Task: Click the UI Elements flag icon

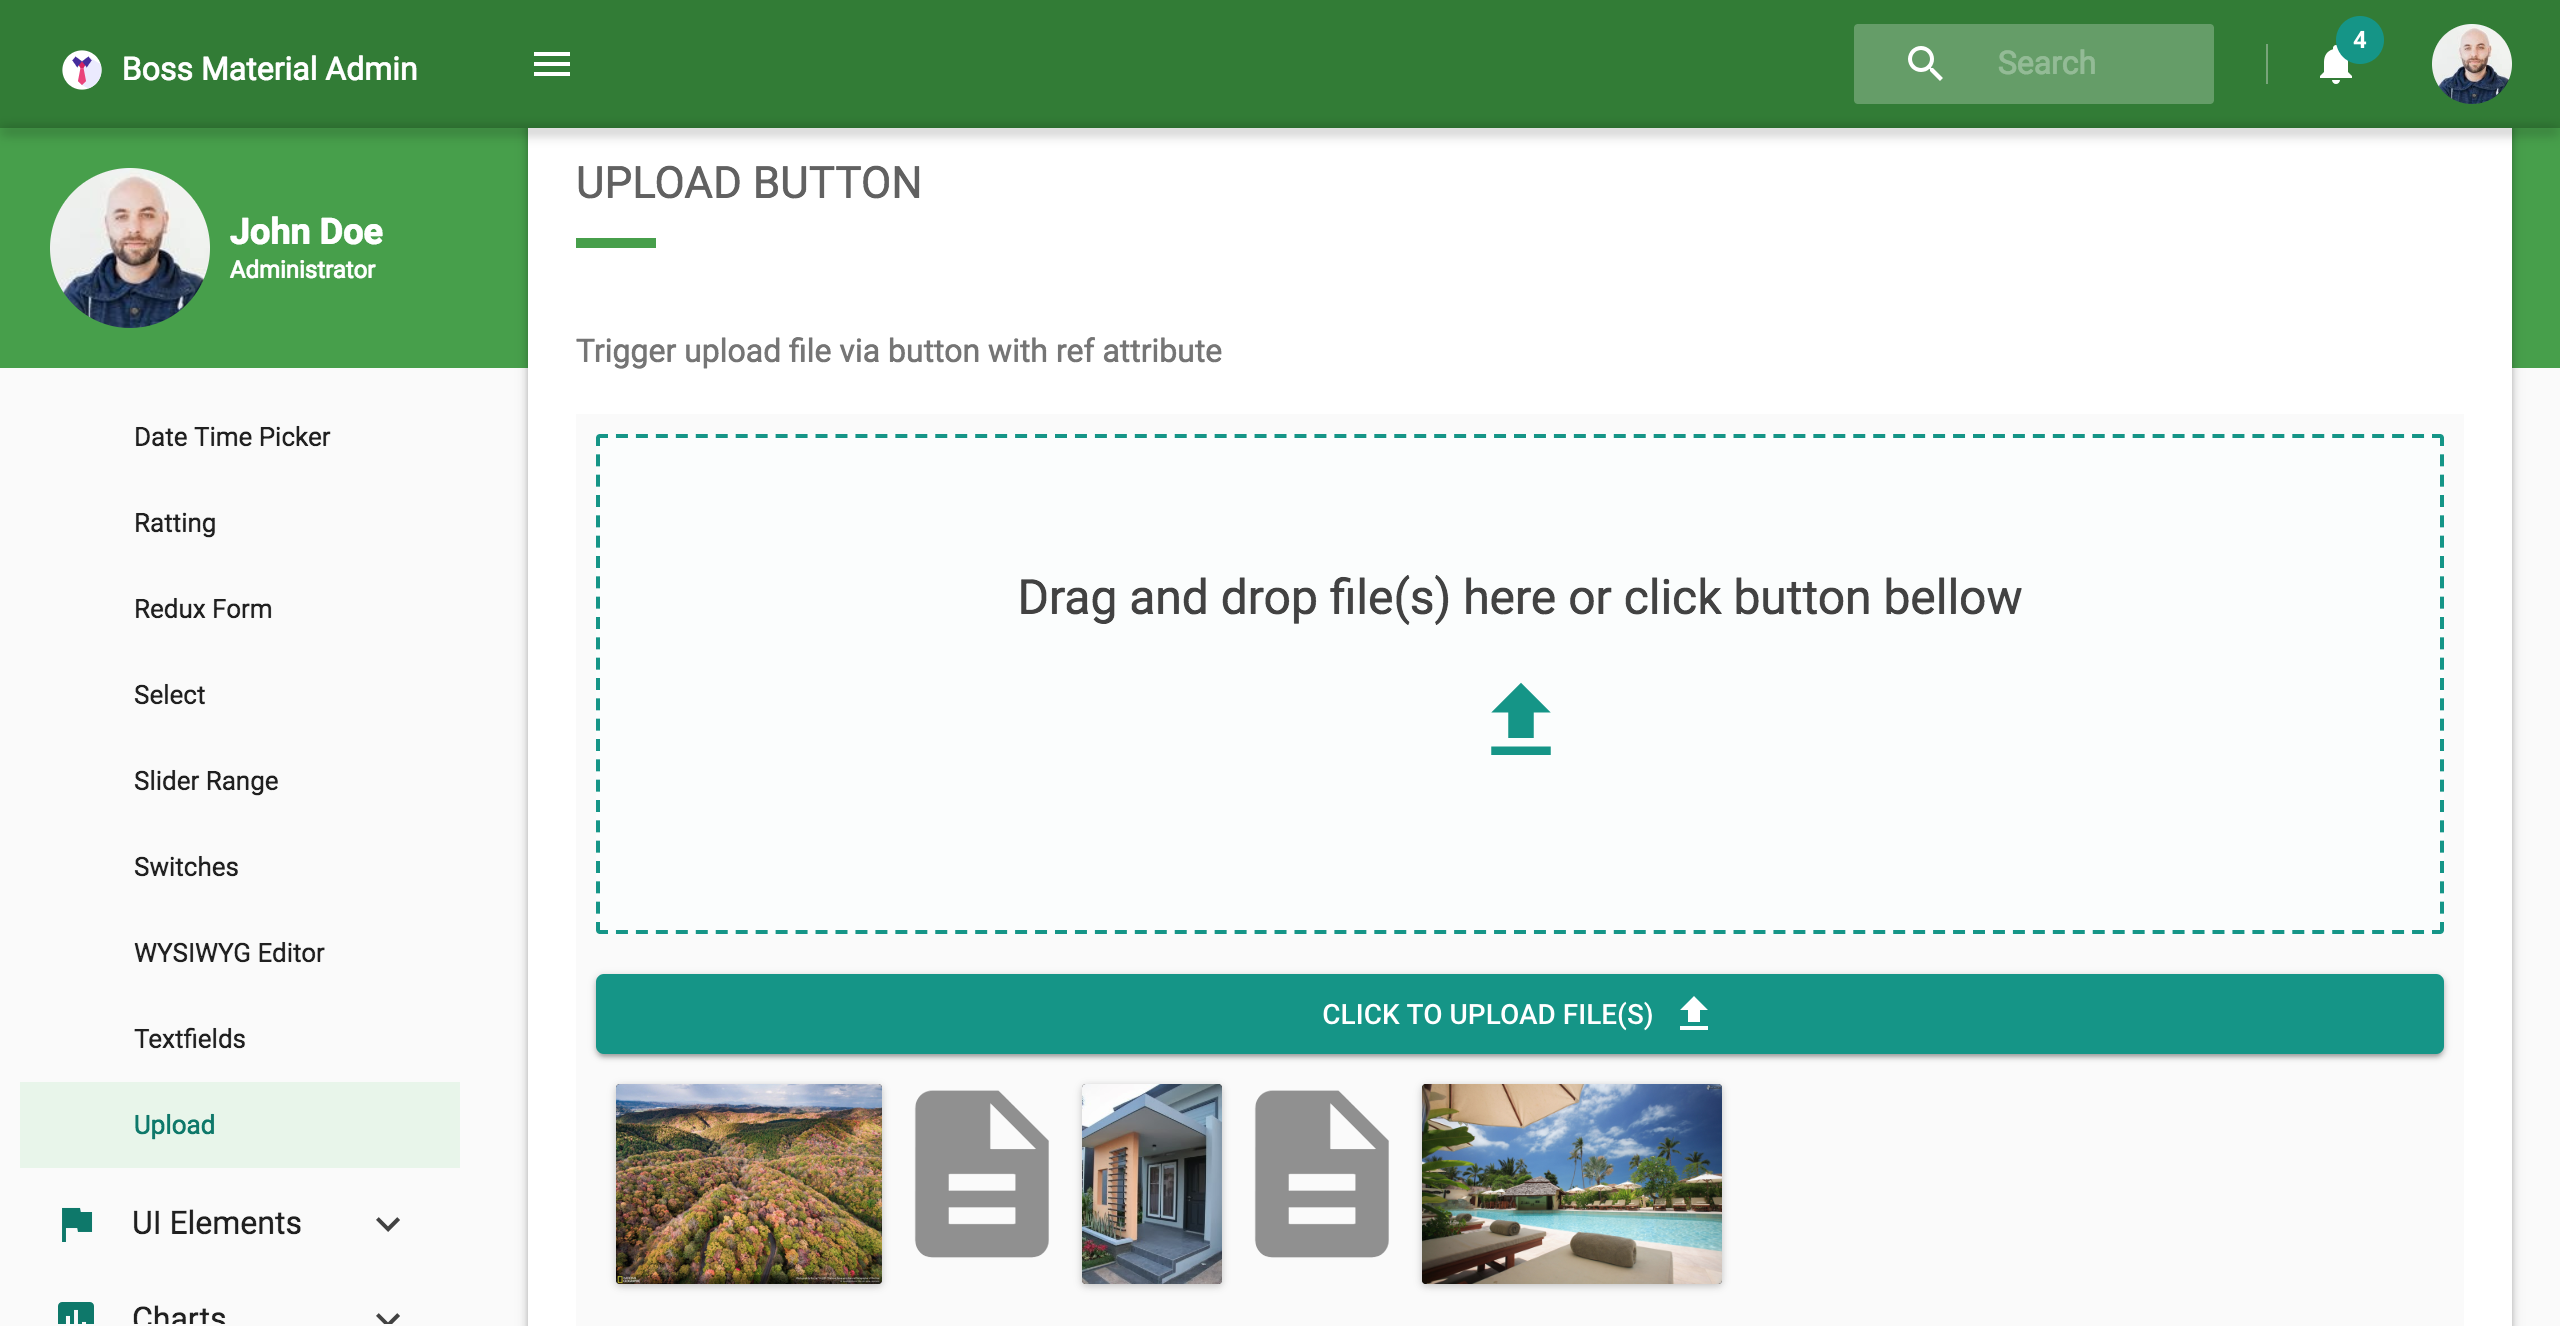Action: tap(77, 1223)
